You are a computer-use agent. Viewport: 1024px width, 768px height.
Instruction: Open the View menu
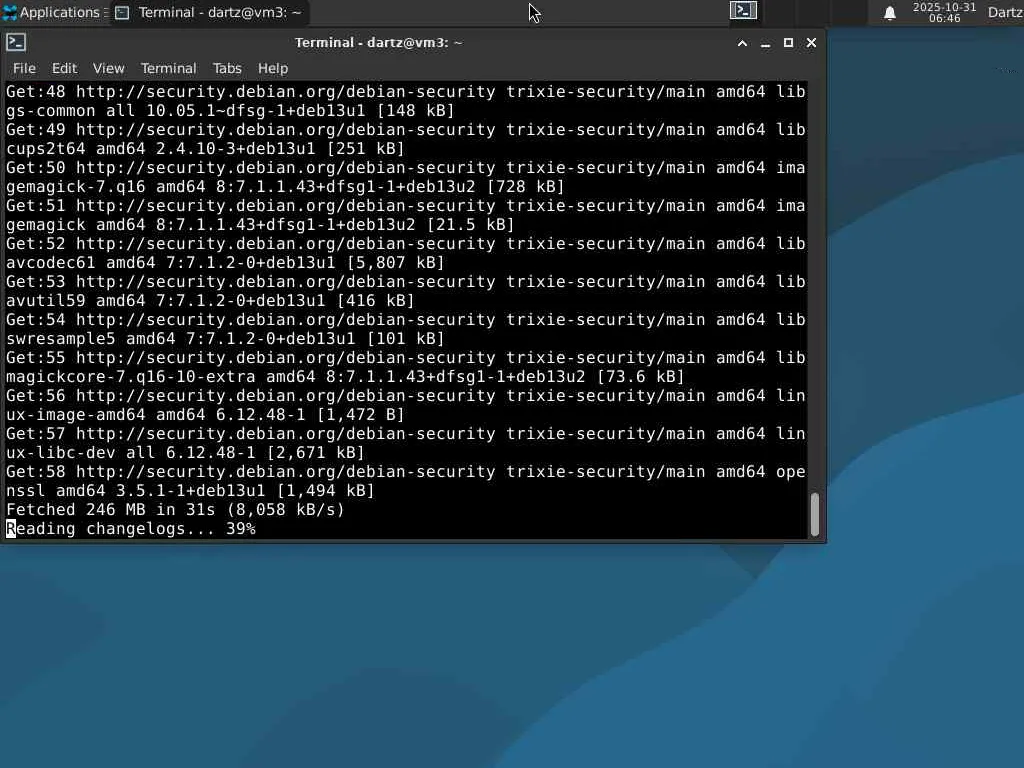tap(108, 68)
